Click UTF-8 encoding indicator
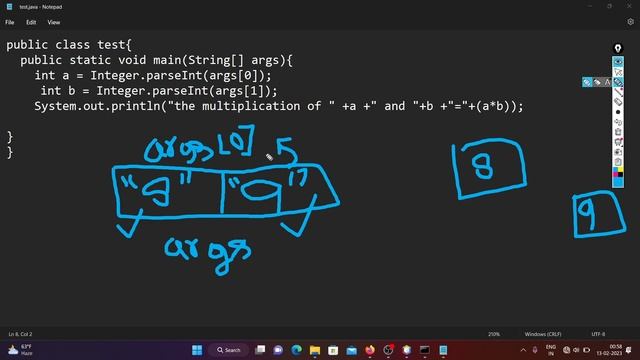This screenshot has width=640, height=360. pyautogui.click(x=598, y=334)
